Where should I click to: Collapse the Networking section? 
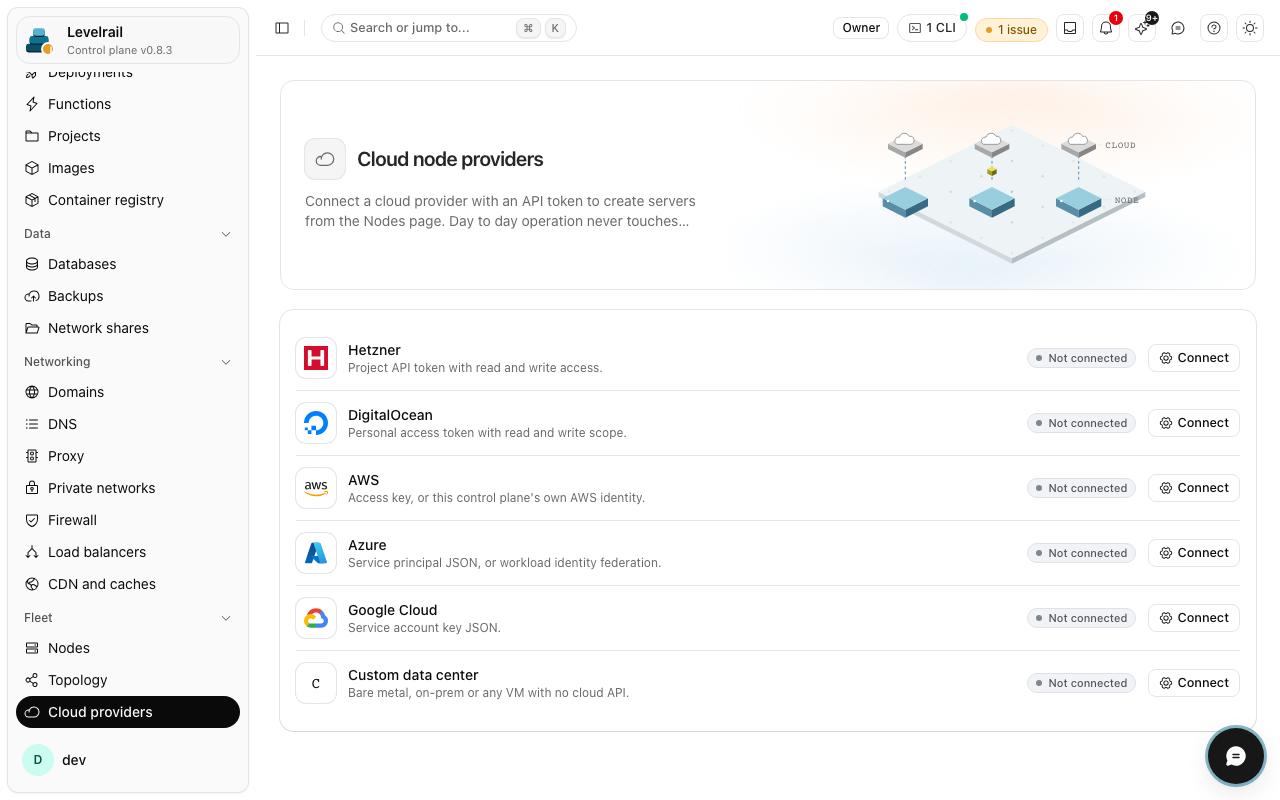tap(128, 362)
